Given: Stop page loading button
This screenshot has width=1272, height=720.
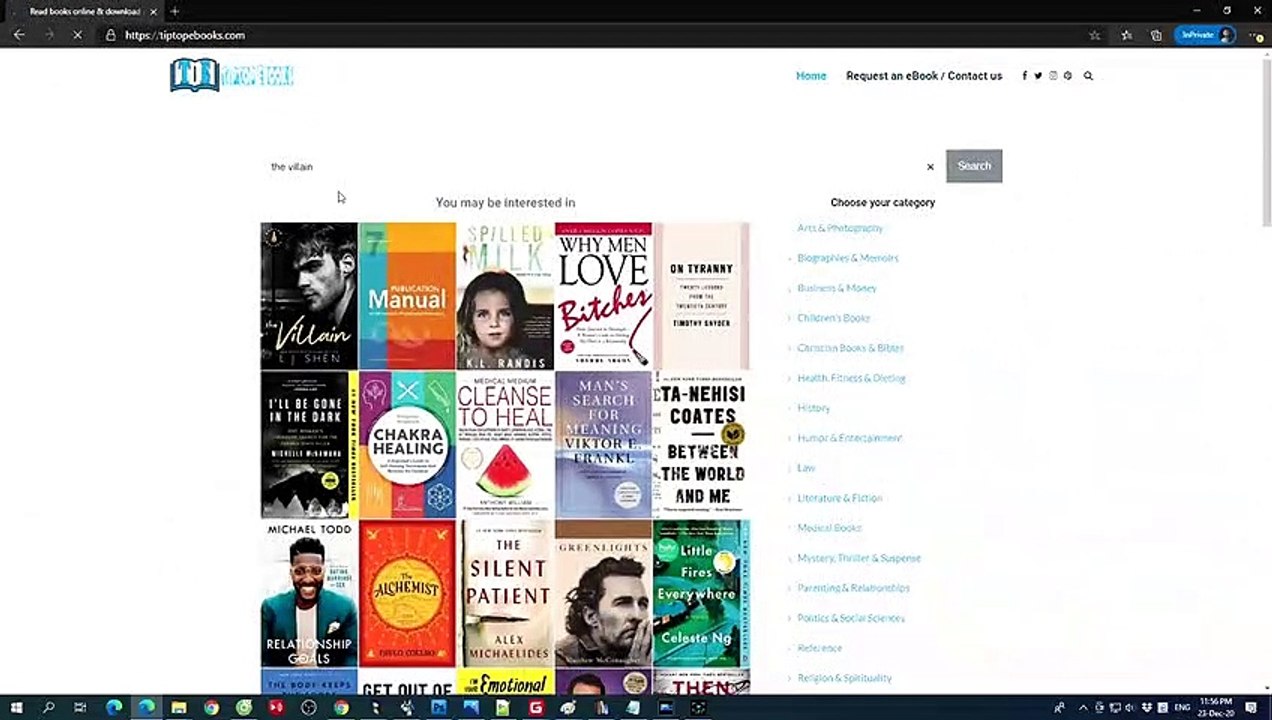Looking at the screenshot, I should [x=77, y=35].
